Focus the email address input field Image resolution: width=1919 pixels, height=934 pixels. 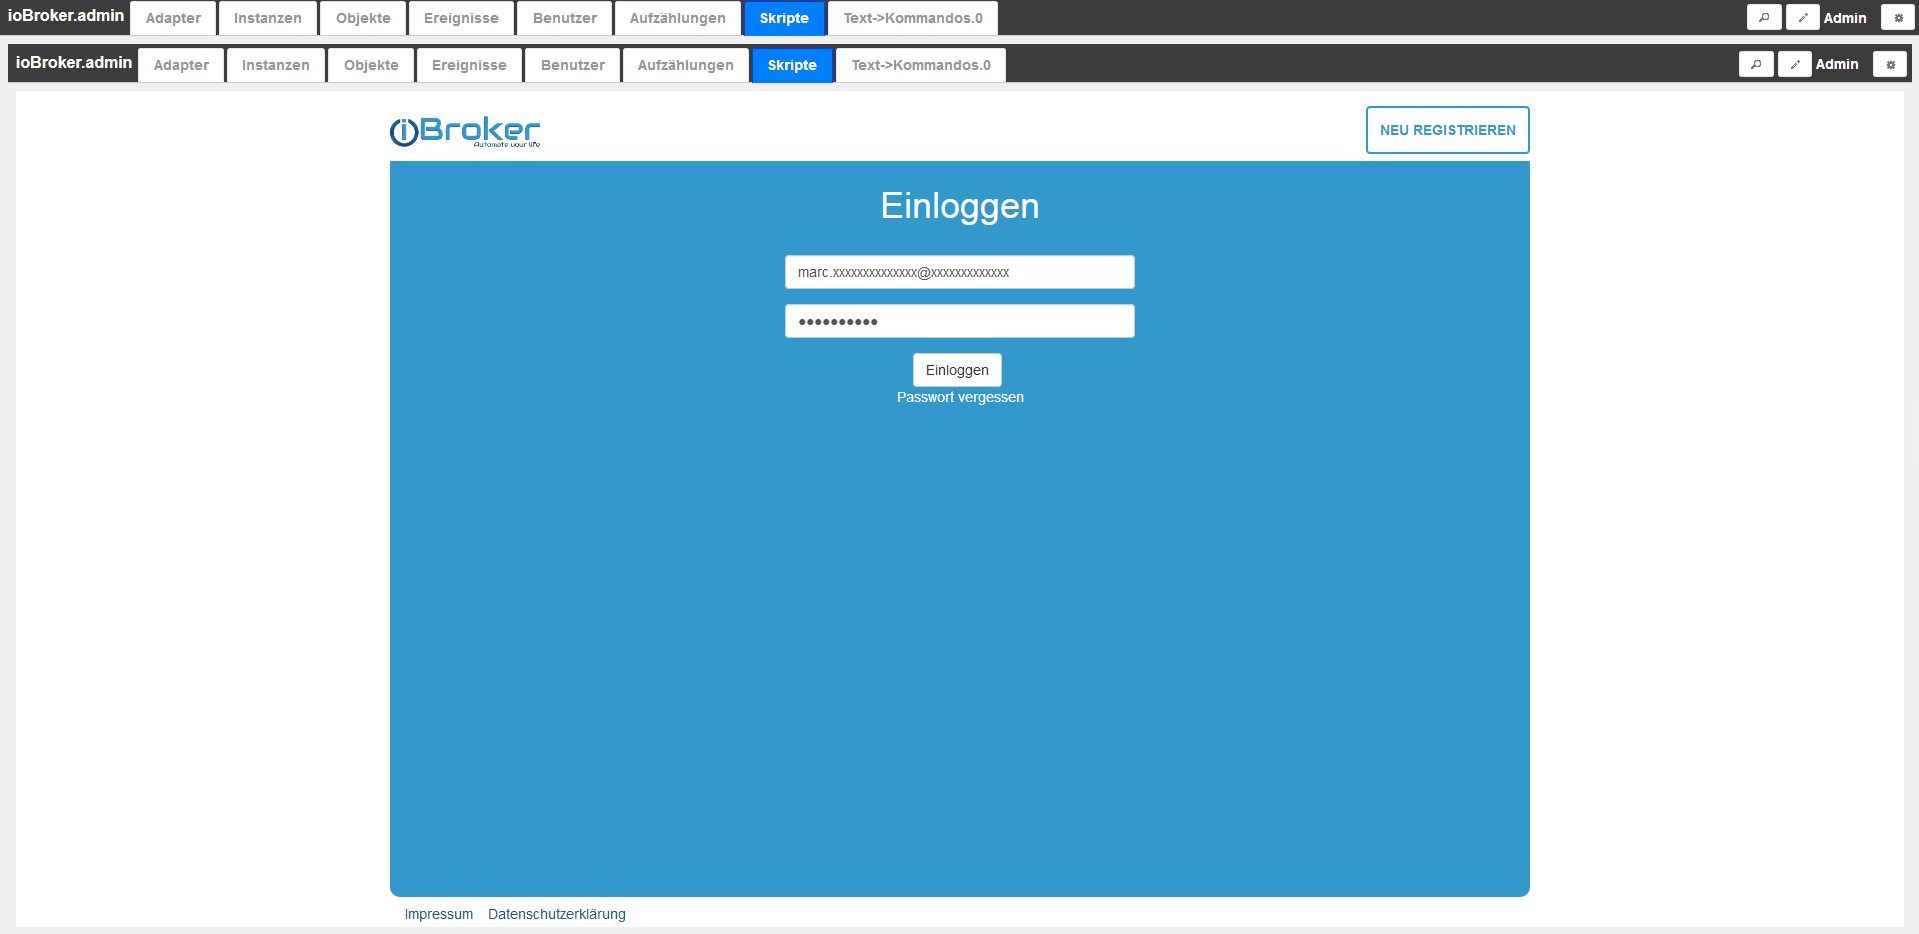pos(960,272)
